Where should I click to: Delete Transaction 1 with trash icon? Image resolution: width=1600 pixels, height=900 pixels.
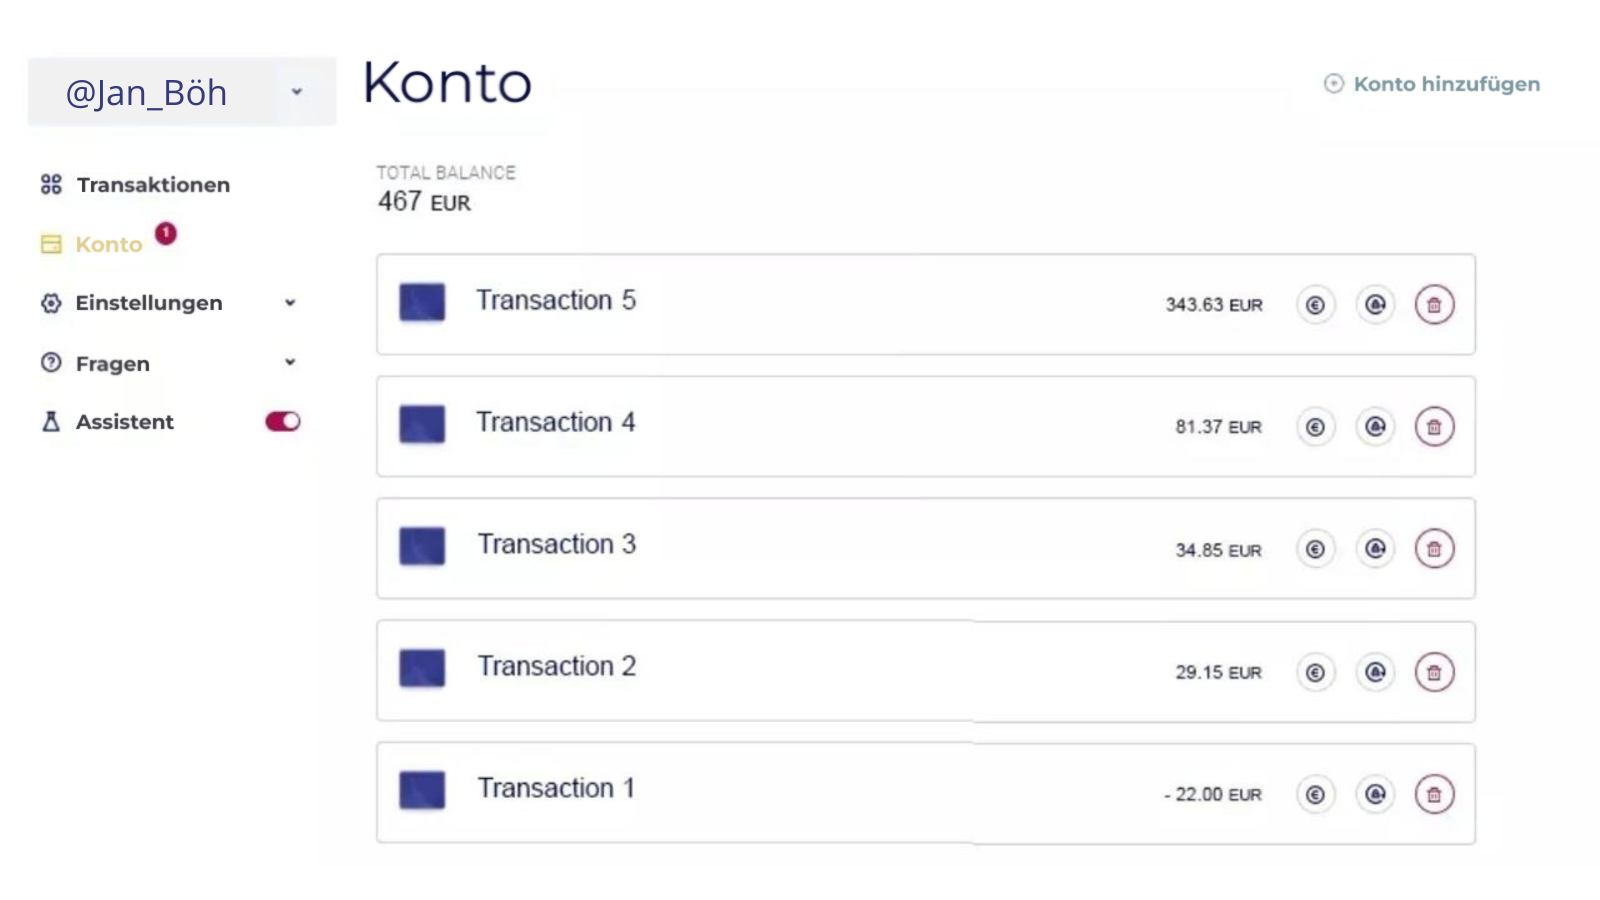[1434, 795]
